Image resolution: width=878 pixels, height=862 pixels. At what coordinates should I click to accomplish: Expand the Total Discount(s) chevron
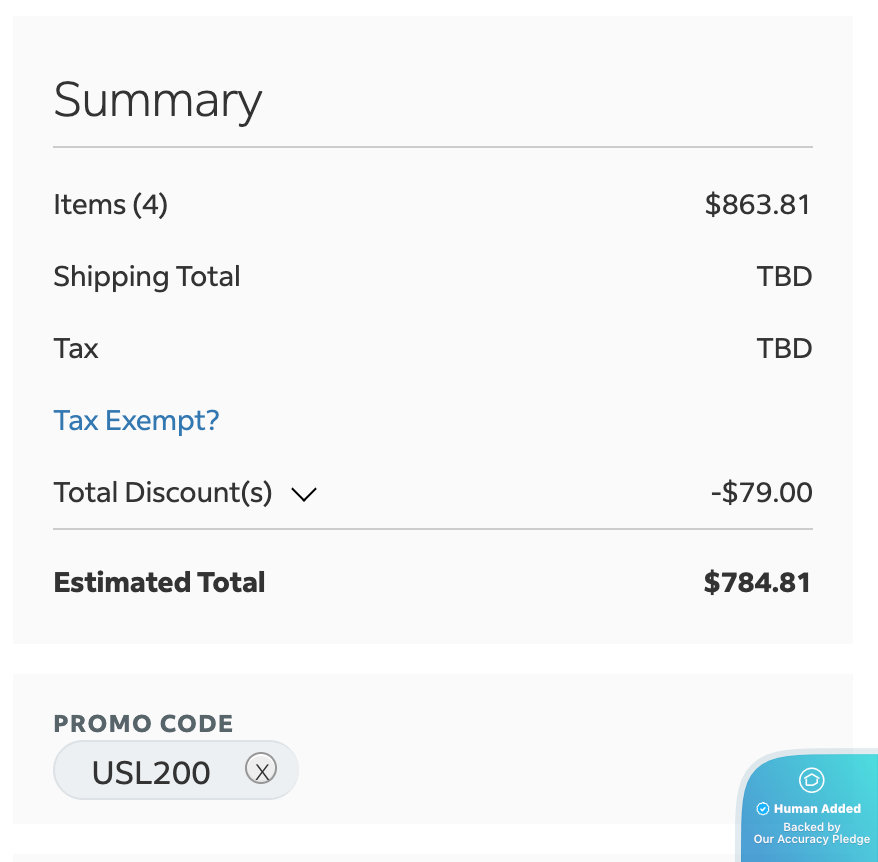tap(303, 493)
